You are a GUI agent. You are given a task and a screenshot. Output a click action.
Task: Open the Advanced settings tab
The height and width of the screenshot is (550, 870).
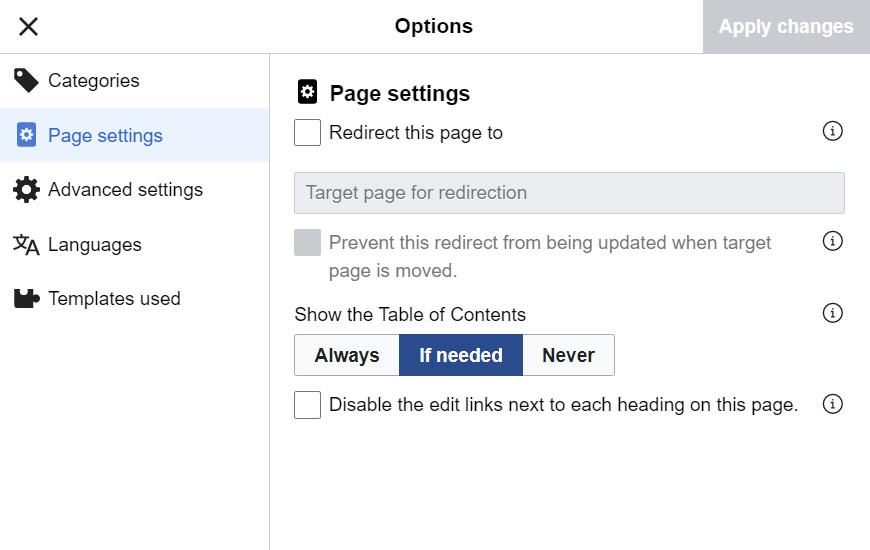(x=125, y=190)
